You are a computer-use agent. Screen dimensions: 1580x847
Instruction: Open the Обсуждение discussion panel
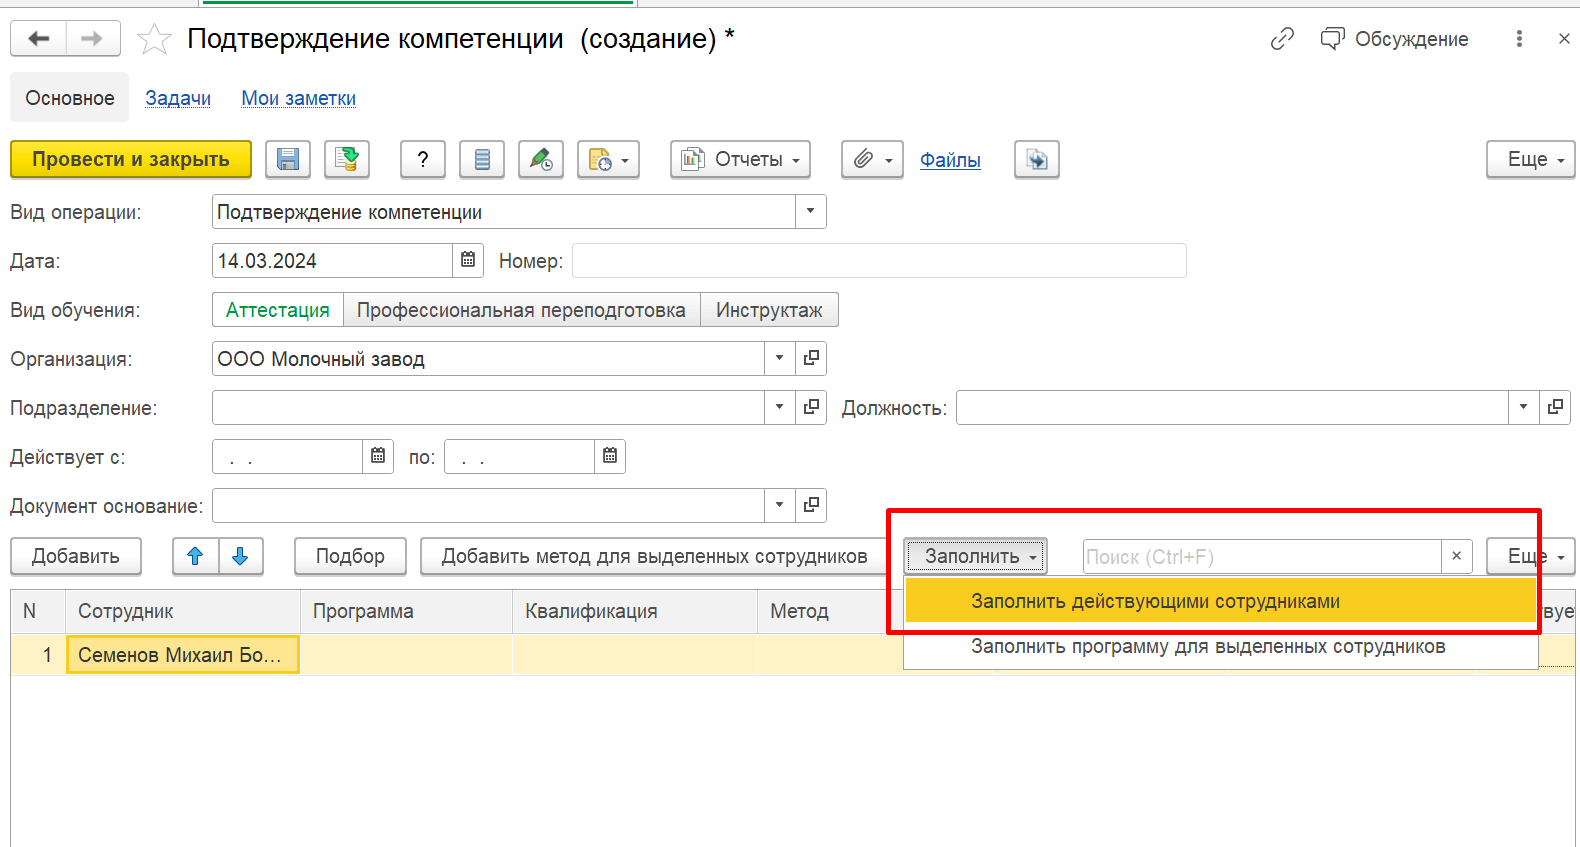pos(1395,39)
